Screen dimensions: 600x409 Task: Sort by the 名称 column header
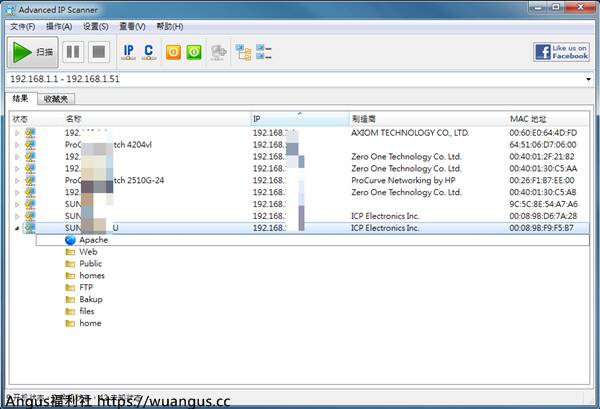157,119
